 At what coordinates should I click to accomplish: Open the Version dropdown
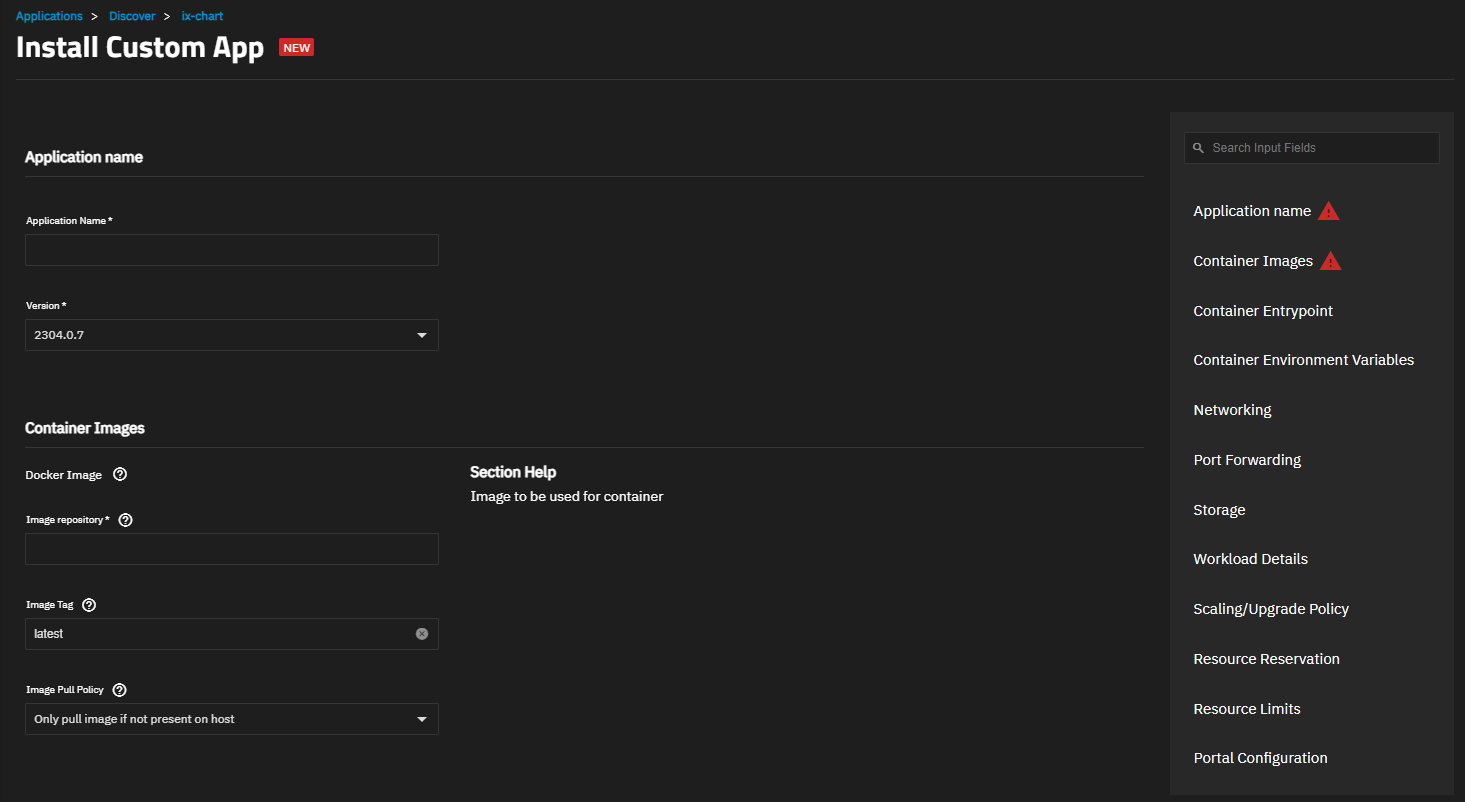click(x=422, y=335)
